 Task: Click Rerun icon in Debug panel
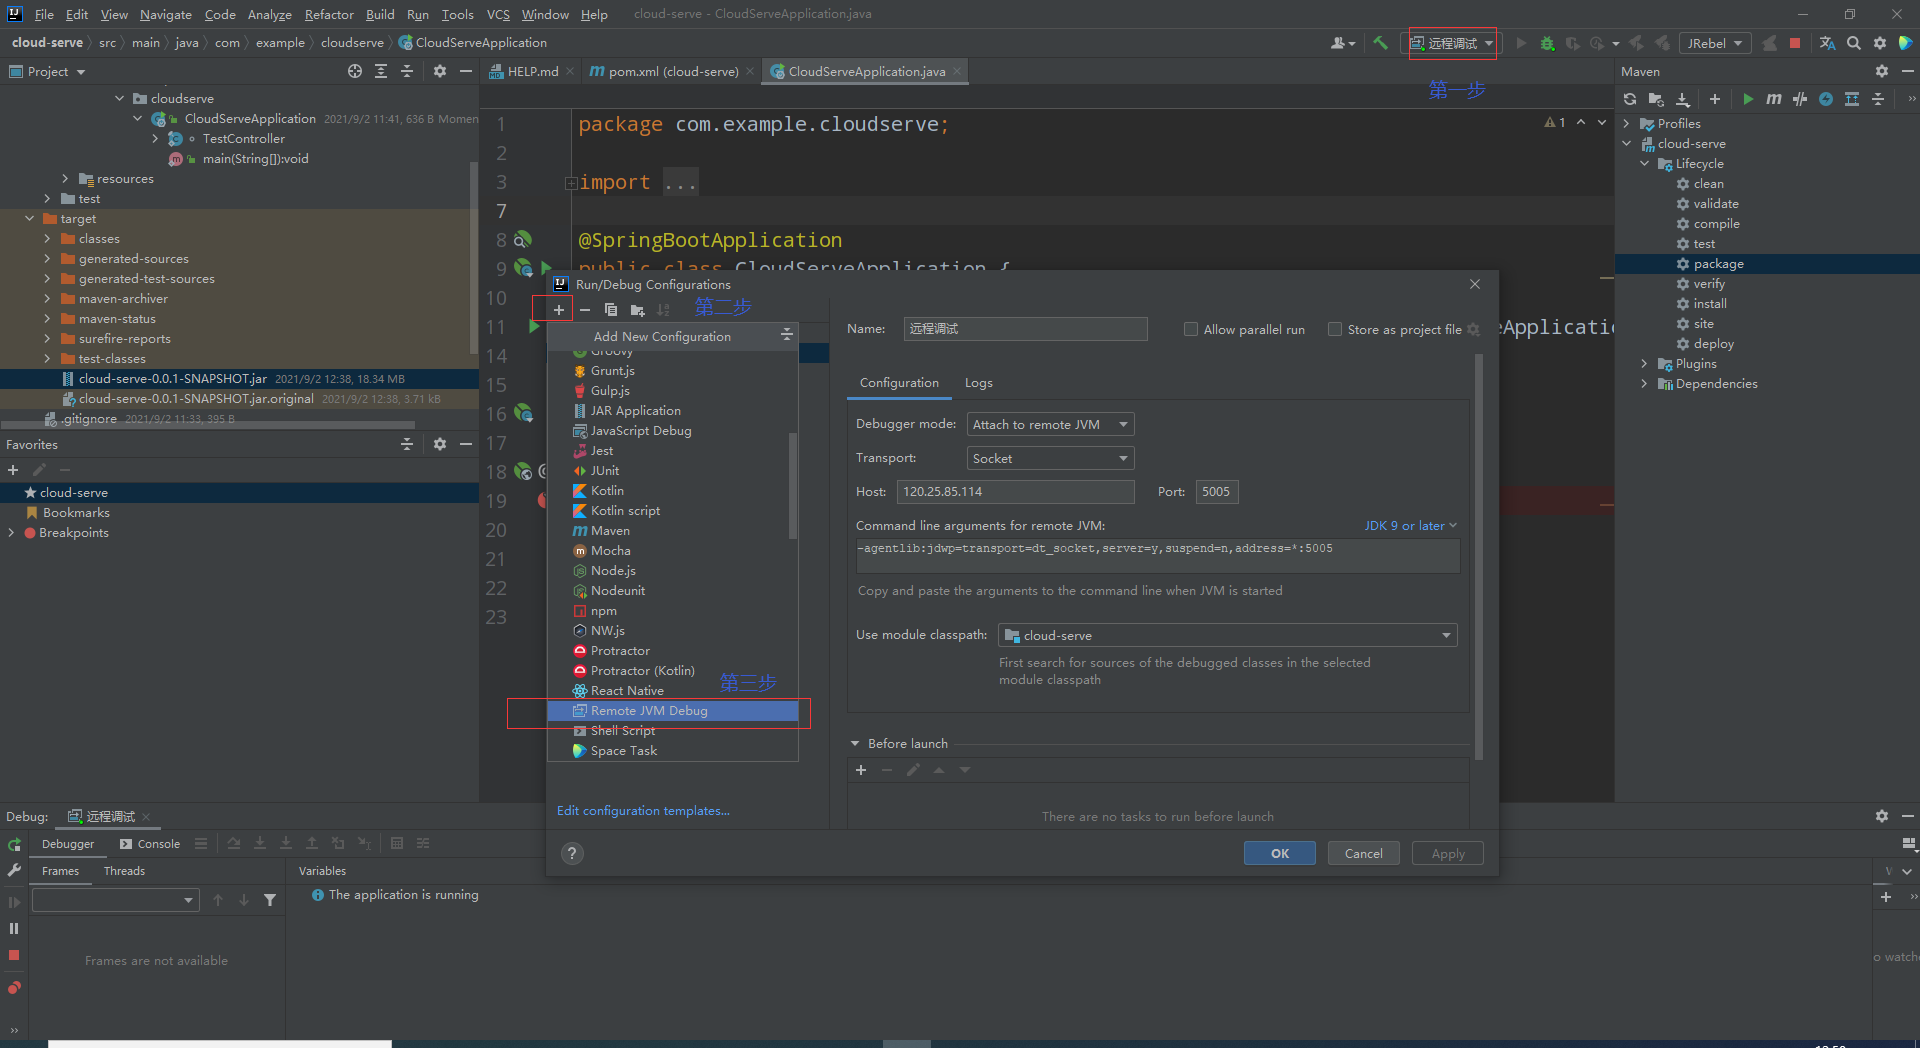point(14,845)
